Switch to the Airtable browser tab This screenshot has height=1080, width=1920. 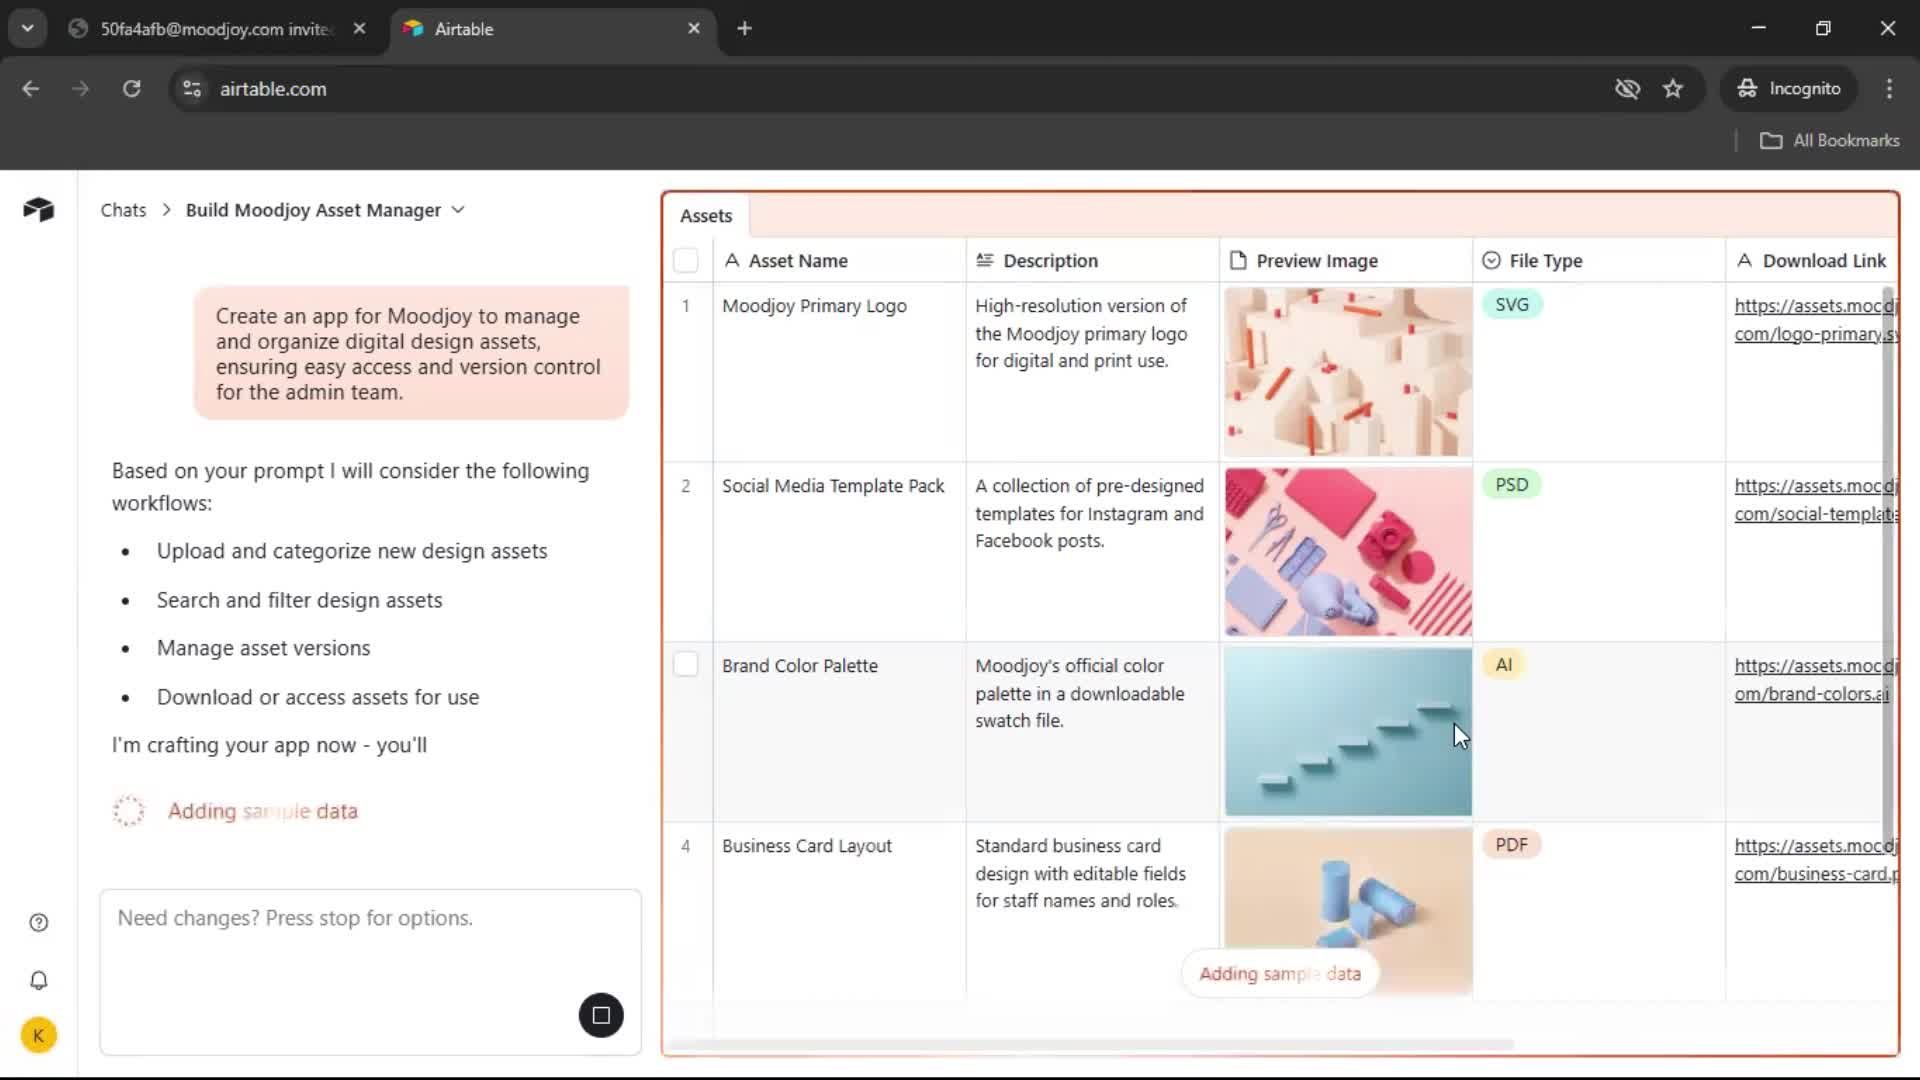click(553, 29)
